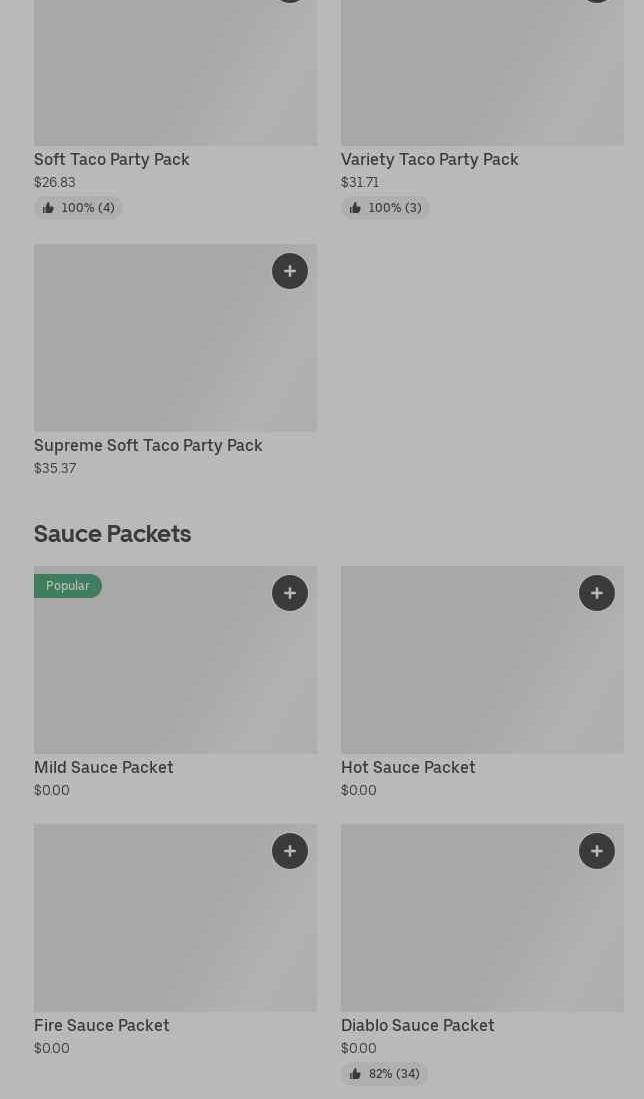
Task: Click thumbs-up icon under Soft Taco Party Pack
Action: [48, 208]
